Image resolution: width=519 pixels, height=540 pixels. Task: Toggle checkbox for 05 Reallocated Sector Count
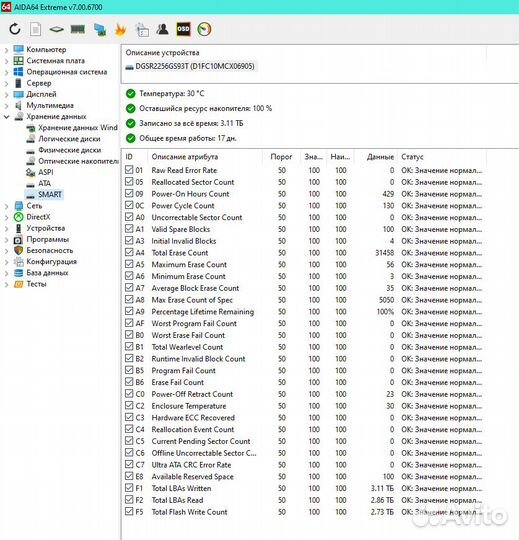tap(129, 181)
